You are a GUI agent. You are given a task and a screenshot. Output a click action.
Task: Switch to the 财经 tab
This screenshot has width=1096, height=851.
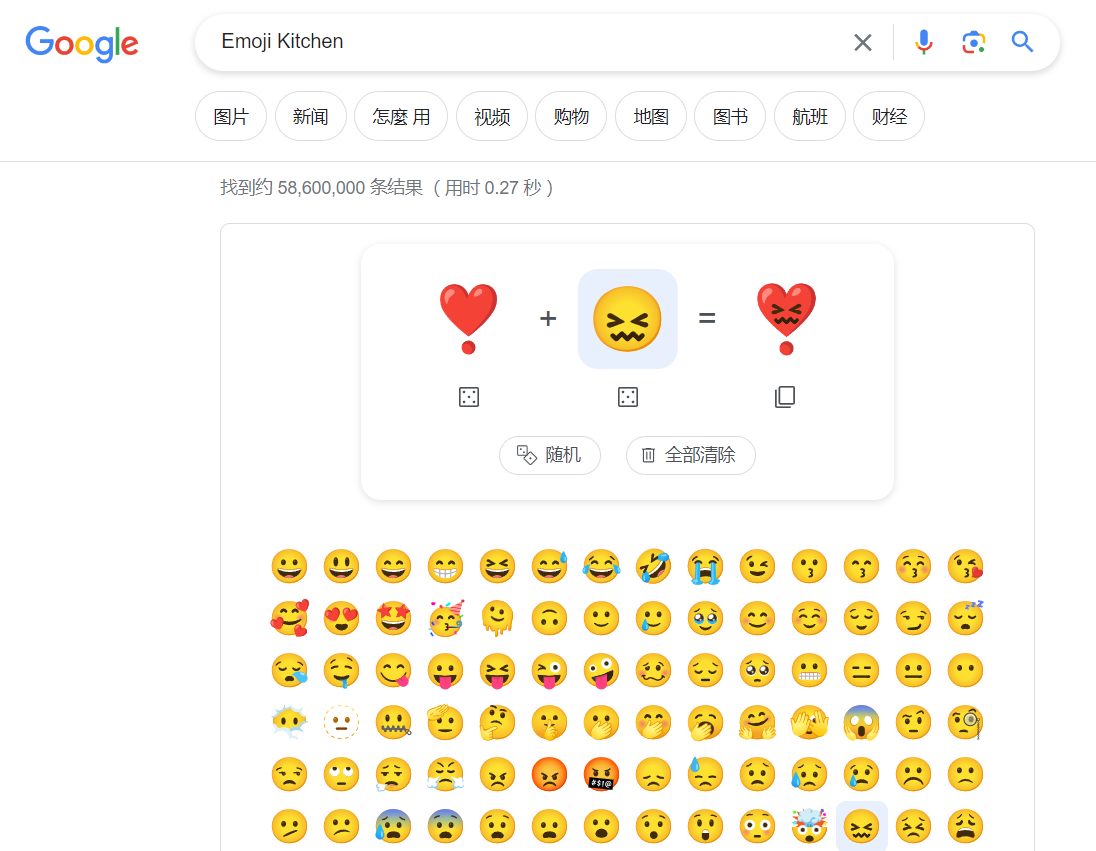click(889, 116)
